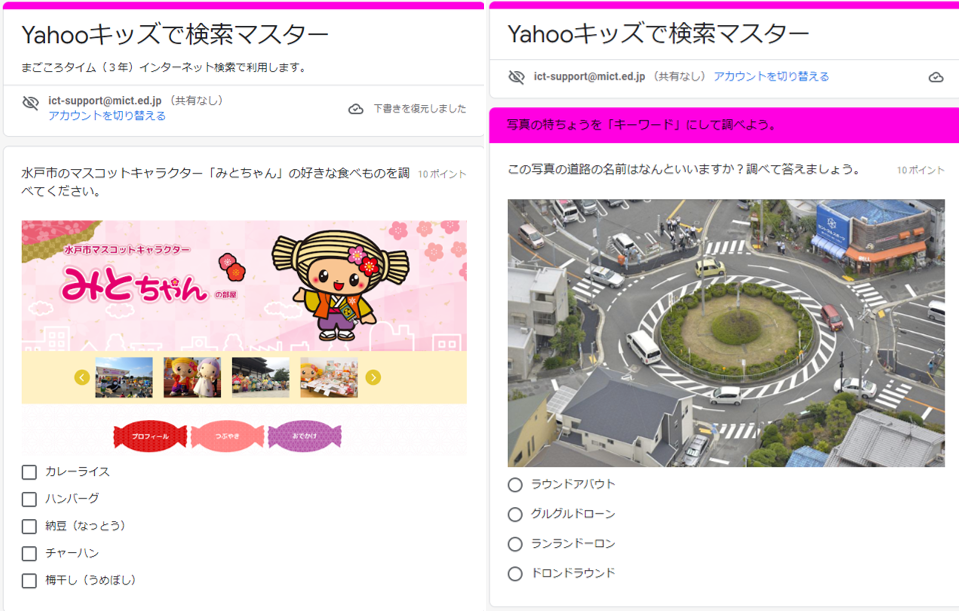Image resolution: width=959 pixels, height=611 pixels.
Task: Click the crossed-eye icon in left form
Action: [x=30, y=102]
